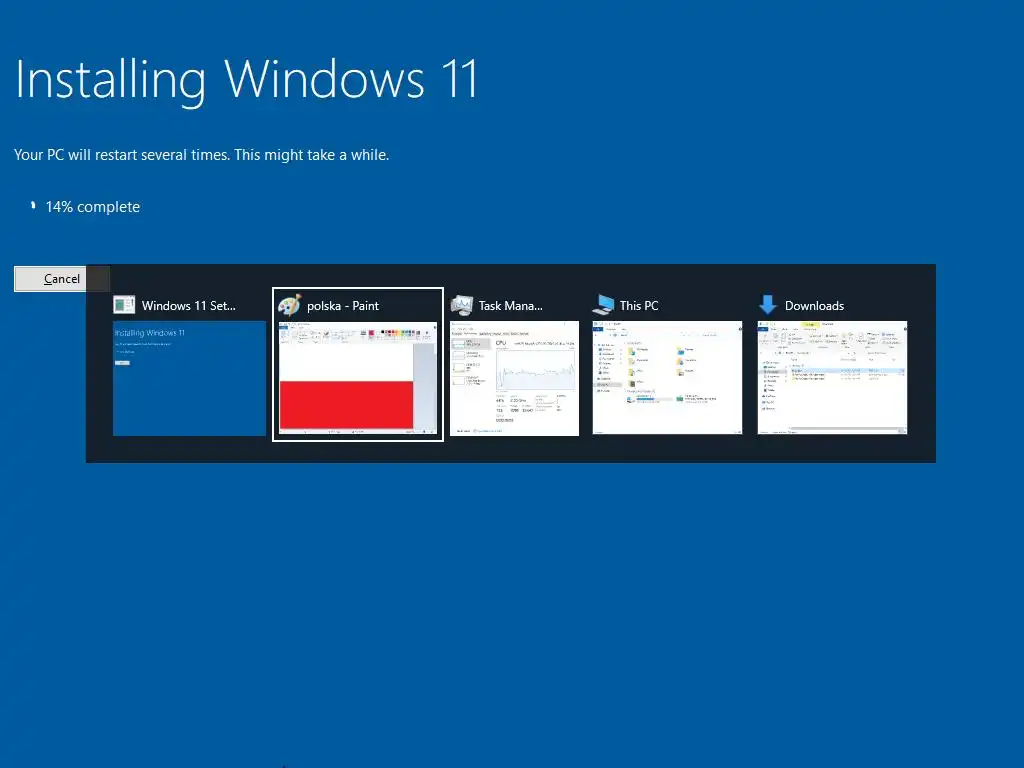Click the "Downloads" title text
This screenshot has height=768, width=1024.
pos(814,306)
